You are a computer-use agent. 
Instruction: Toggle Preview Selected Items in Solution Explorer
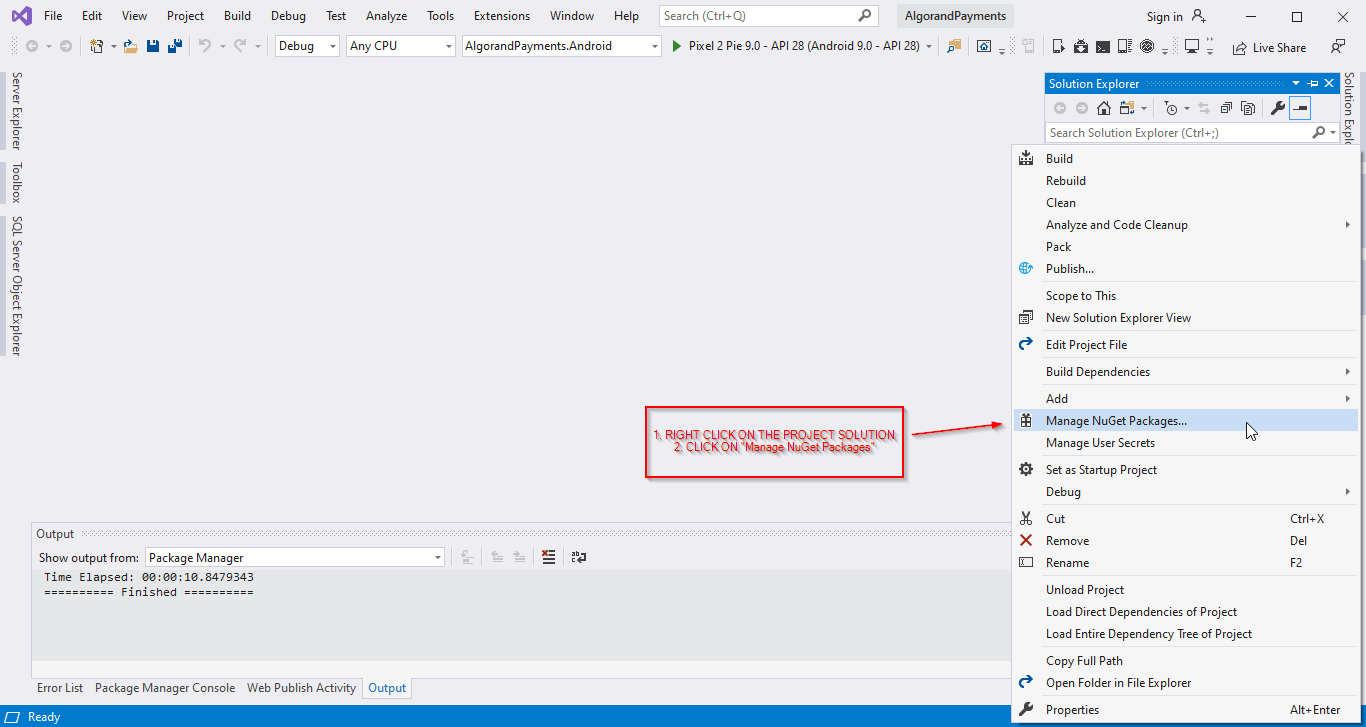1300,108
